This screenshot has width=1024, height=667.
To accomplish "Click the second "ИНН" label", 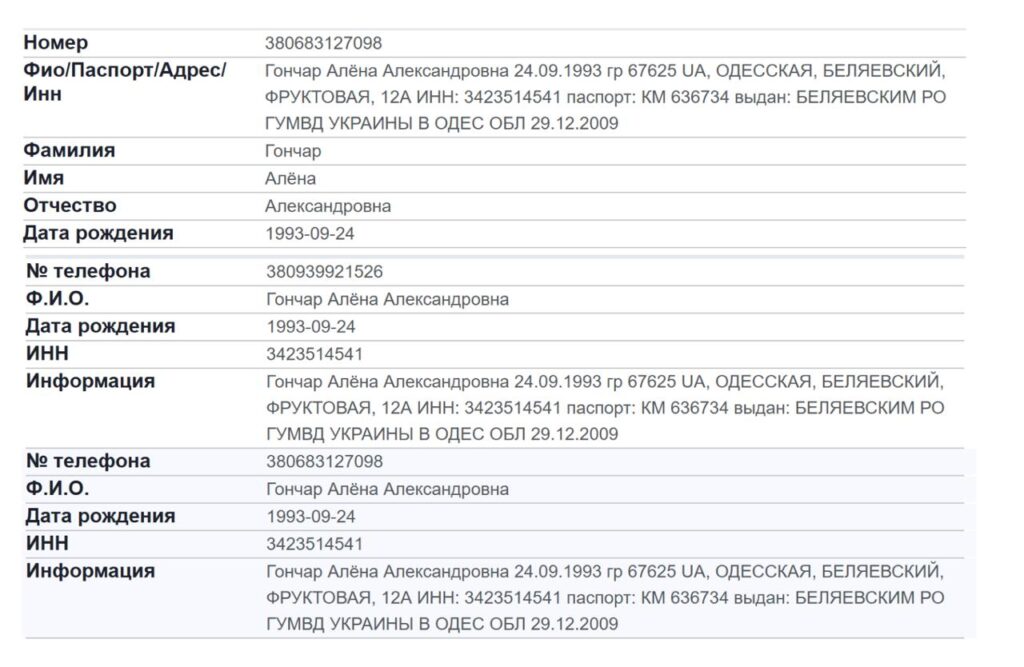I will (47, 544).
